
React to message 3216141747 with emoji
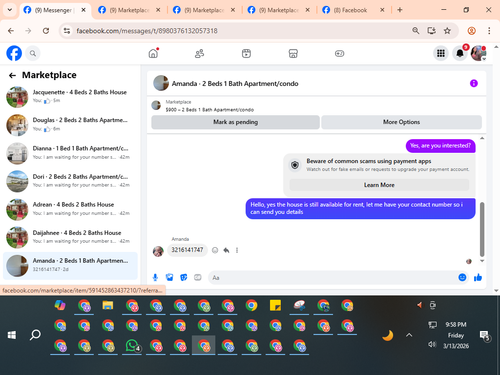click(215, 250)
